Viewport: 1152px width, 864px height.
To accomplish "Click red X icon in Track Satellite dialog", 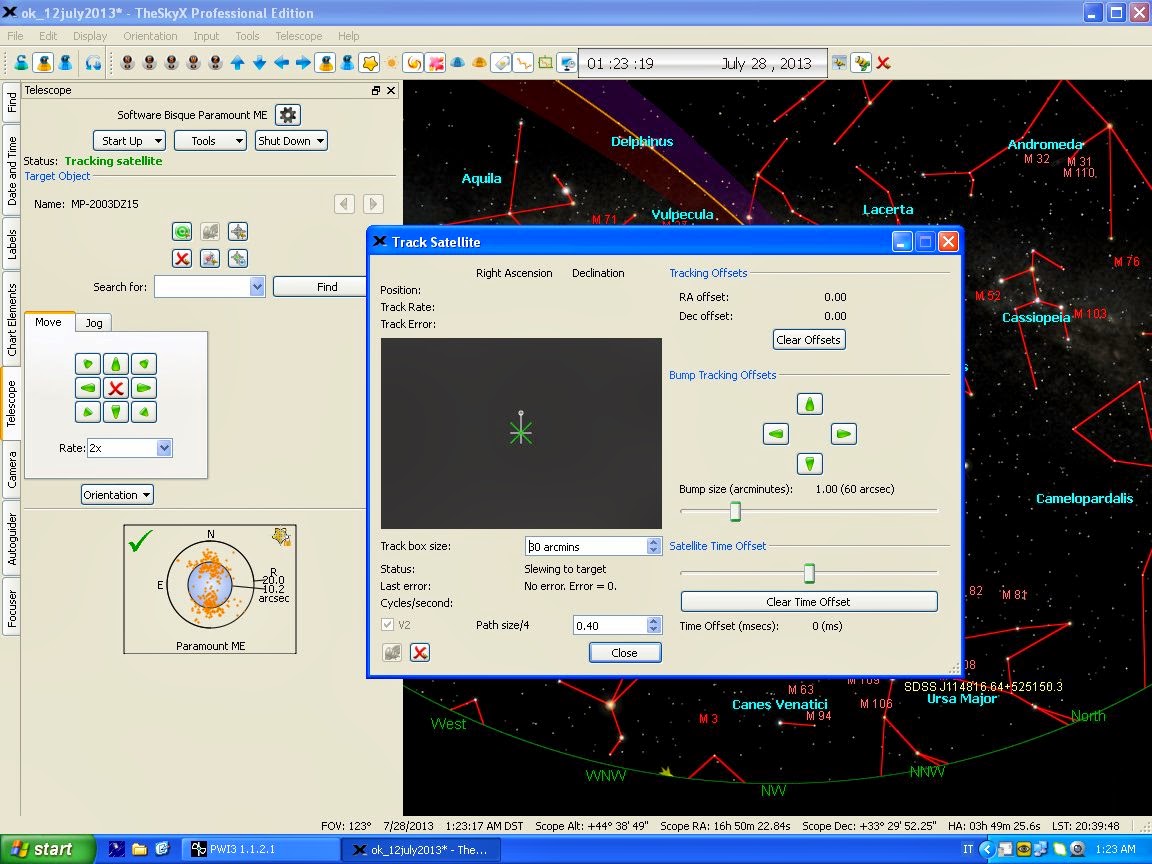I will (420, 652).
